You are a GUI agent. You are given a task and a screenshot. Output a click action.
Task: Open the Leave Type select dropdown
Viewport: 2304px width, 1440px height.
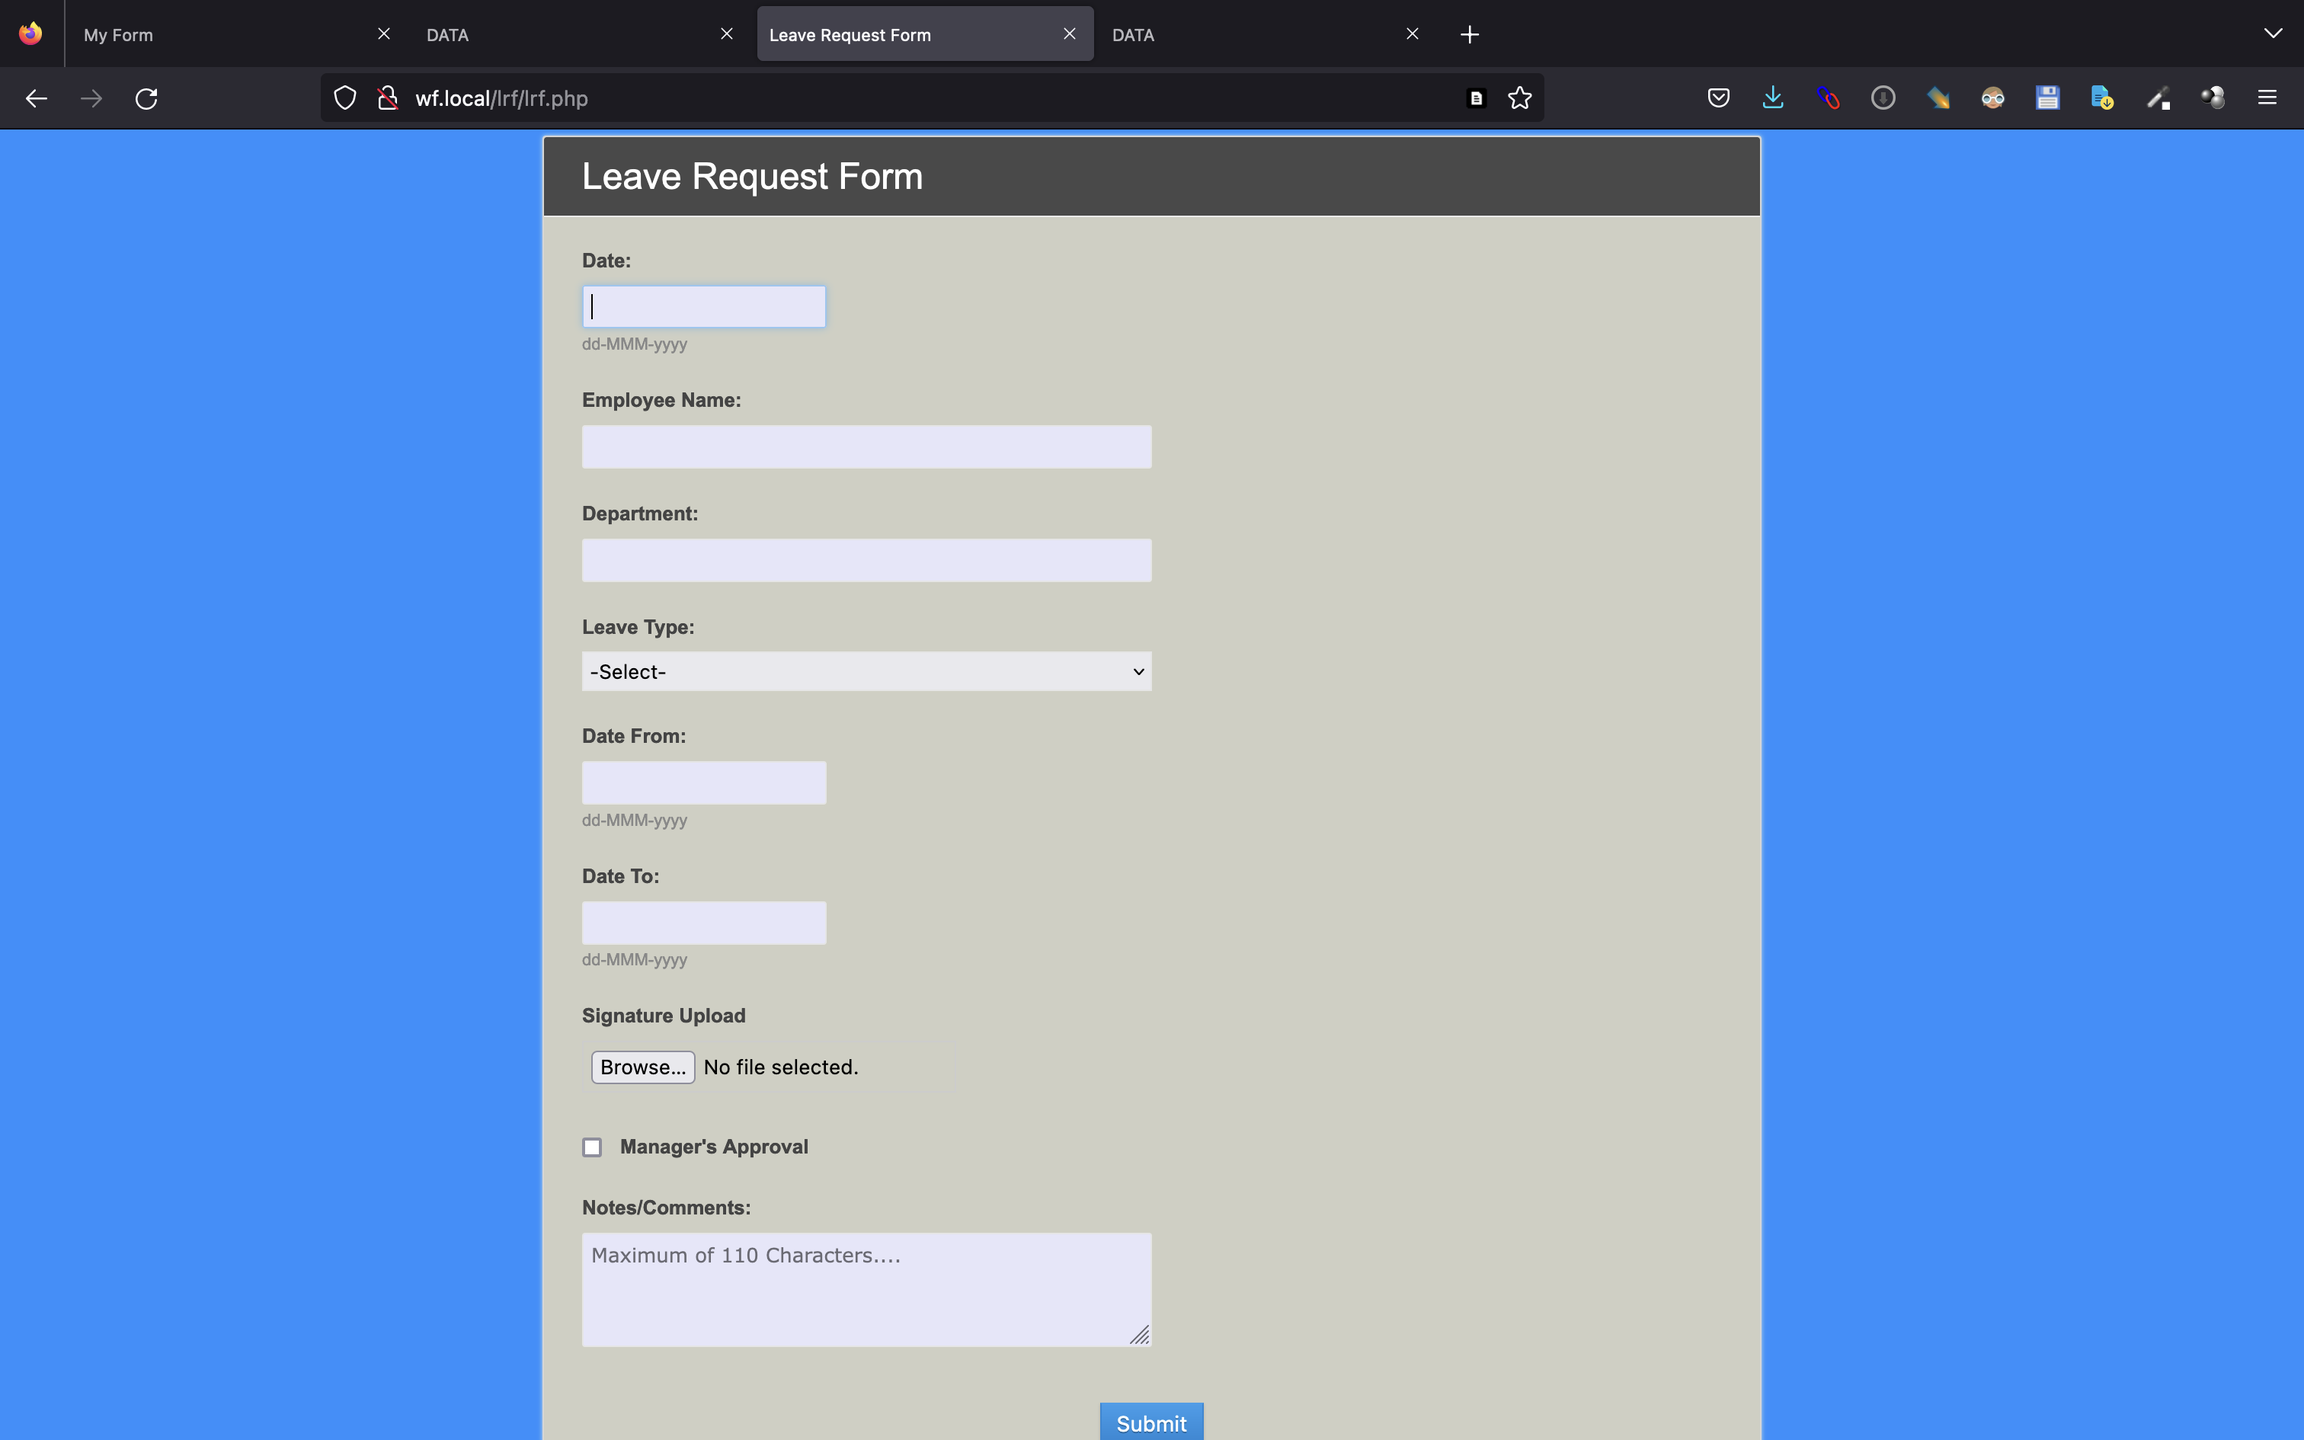866,672
